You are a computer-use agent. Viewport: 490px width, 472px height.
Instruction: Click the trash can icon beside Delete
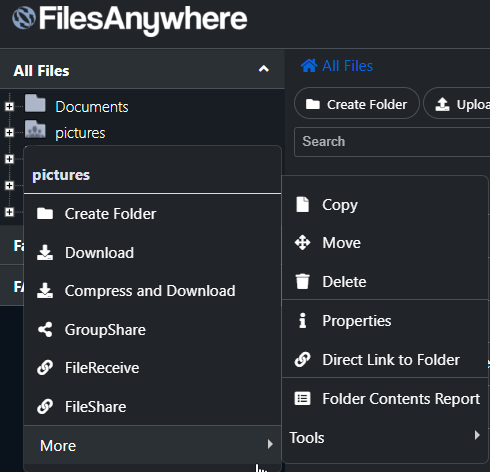point(303,282)
